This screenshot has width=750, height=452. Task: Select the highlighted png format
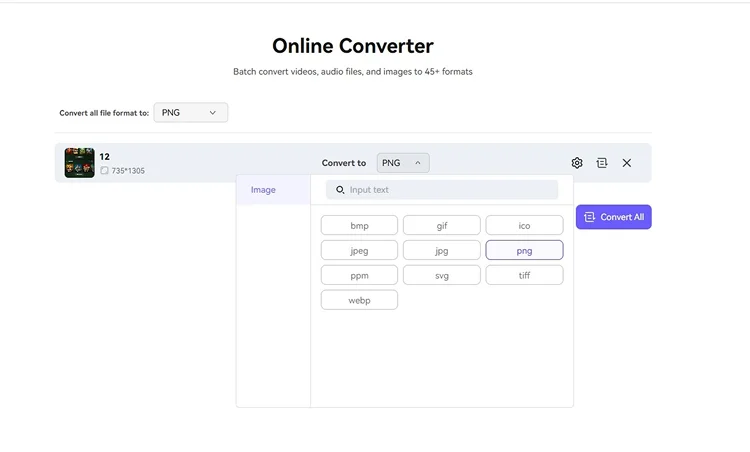tap(524, 251)
